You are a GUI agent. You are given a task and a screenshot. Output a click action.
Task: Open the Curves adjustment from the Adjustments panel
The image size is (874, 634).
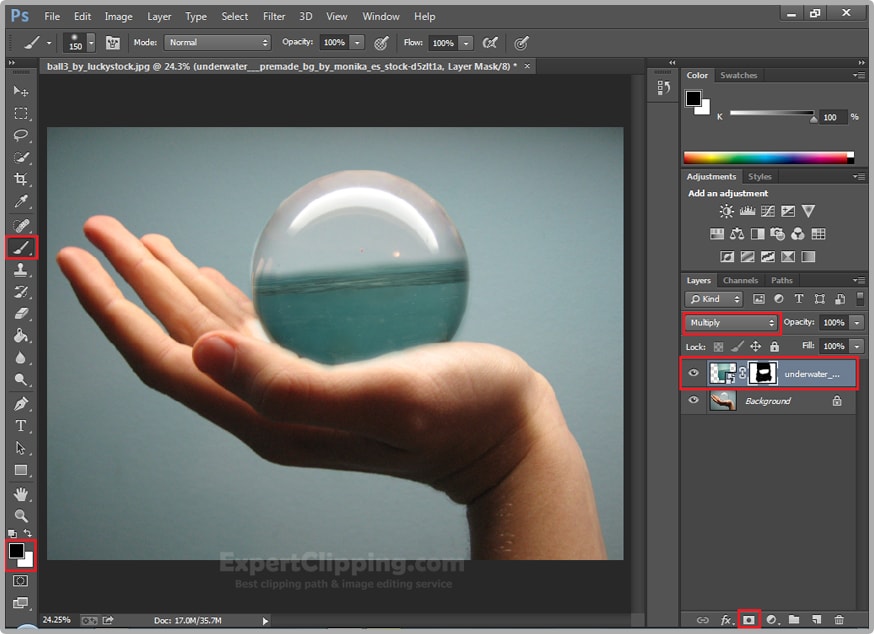point(768,211)
